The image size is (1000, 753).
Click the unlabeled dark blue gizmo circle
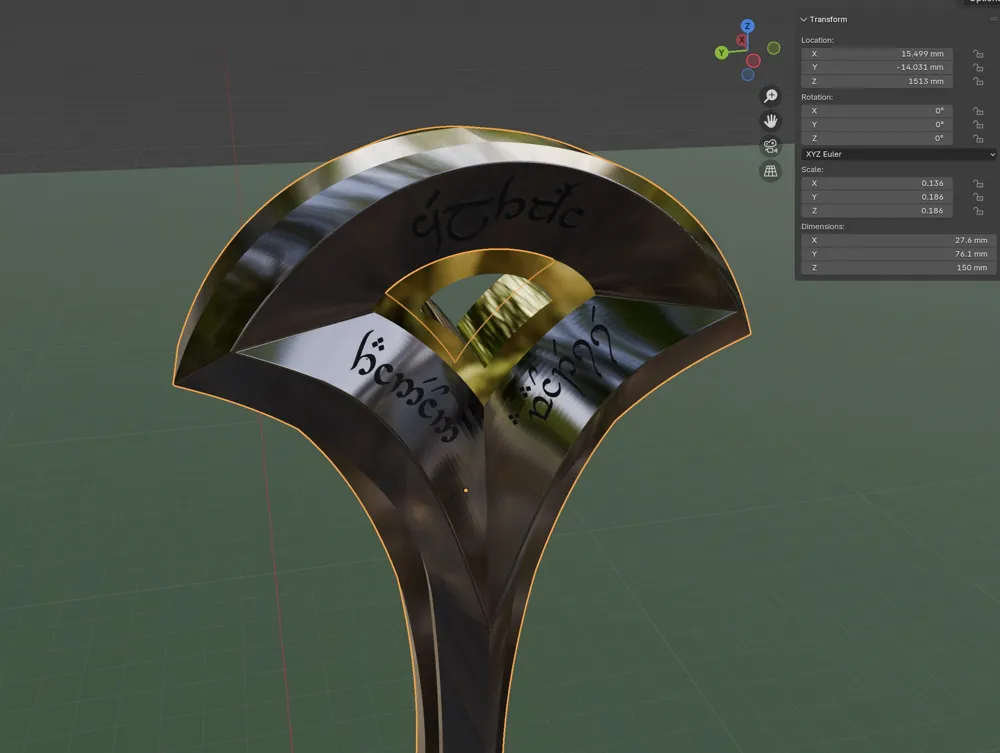(x=747, y=75)
